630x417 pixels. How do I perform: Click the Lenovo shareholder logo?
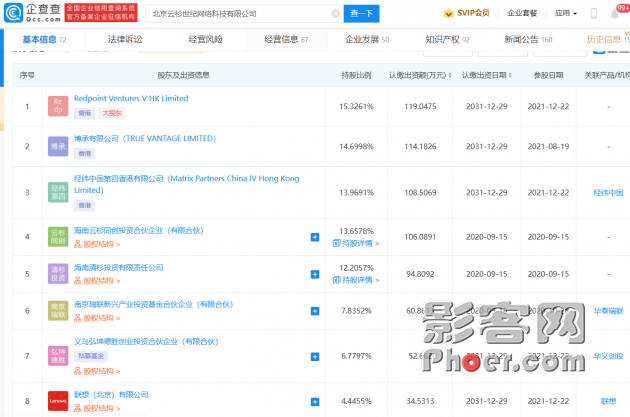click(x=58, y=401)
